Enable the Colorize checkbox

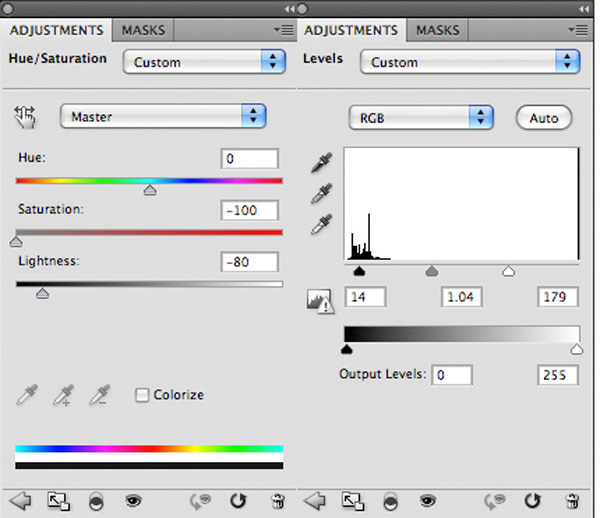142,395
